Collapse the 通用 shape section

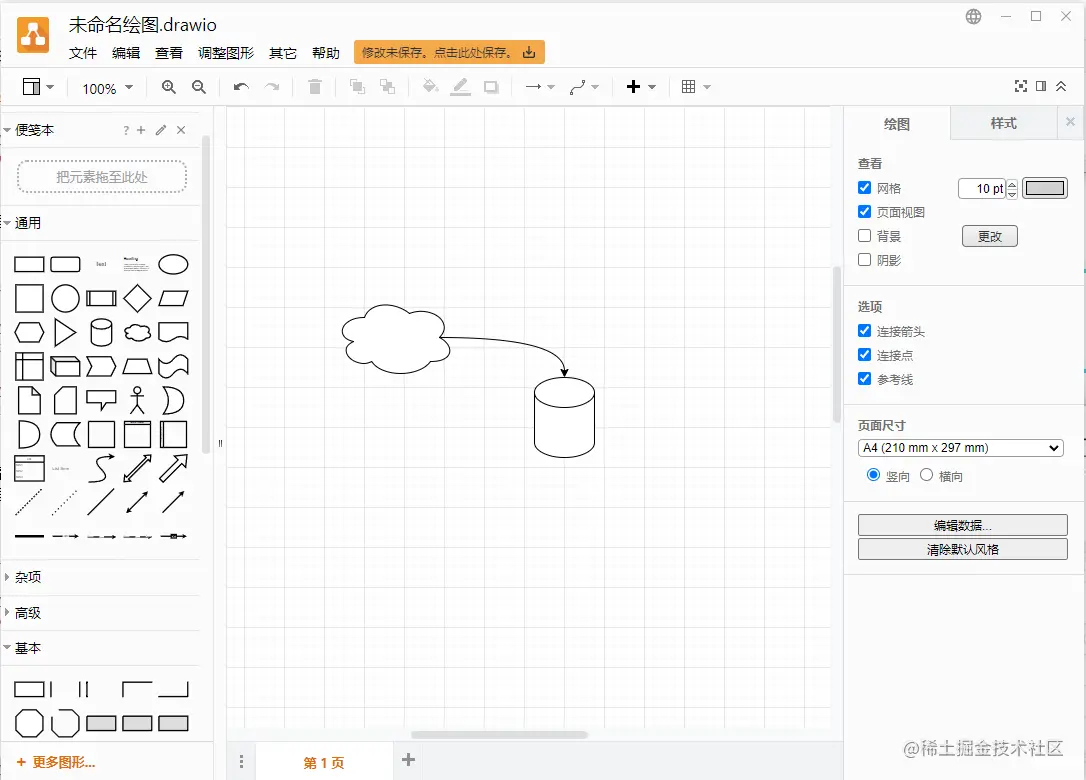[x=28, y=223]
